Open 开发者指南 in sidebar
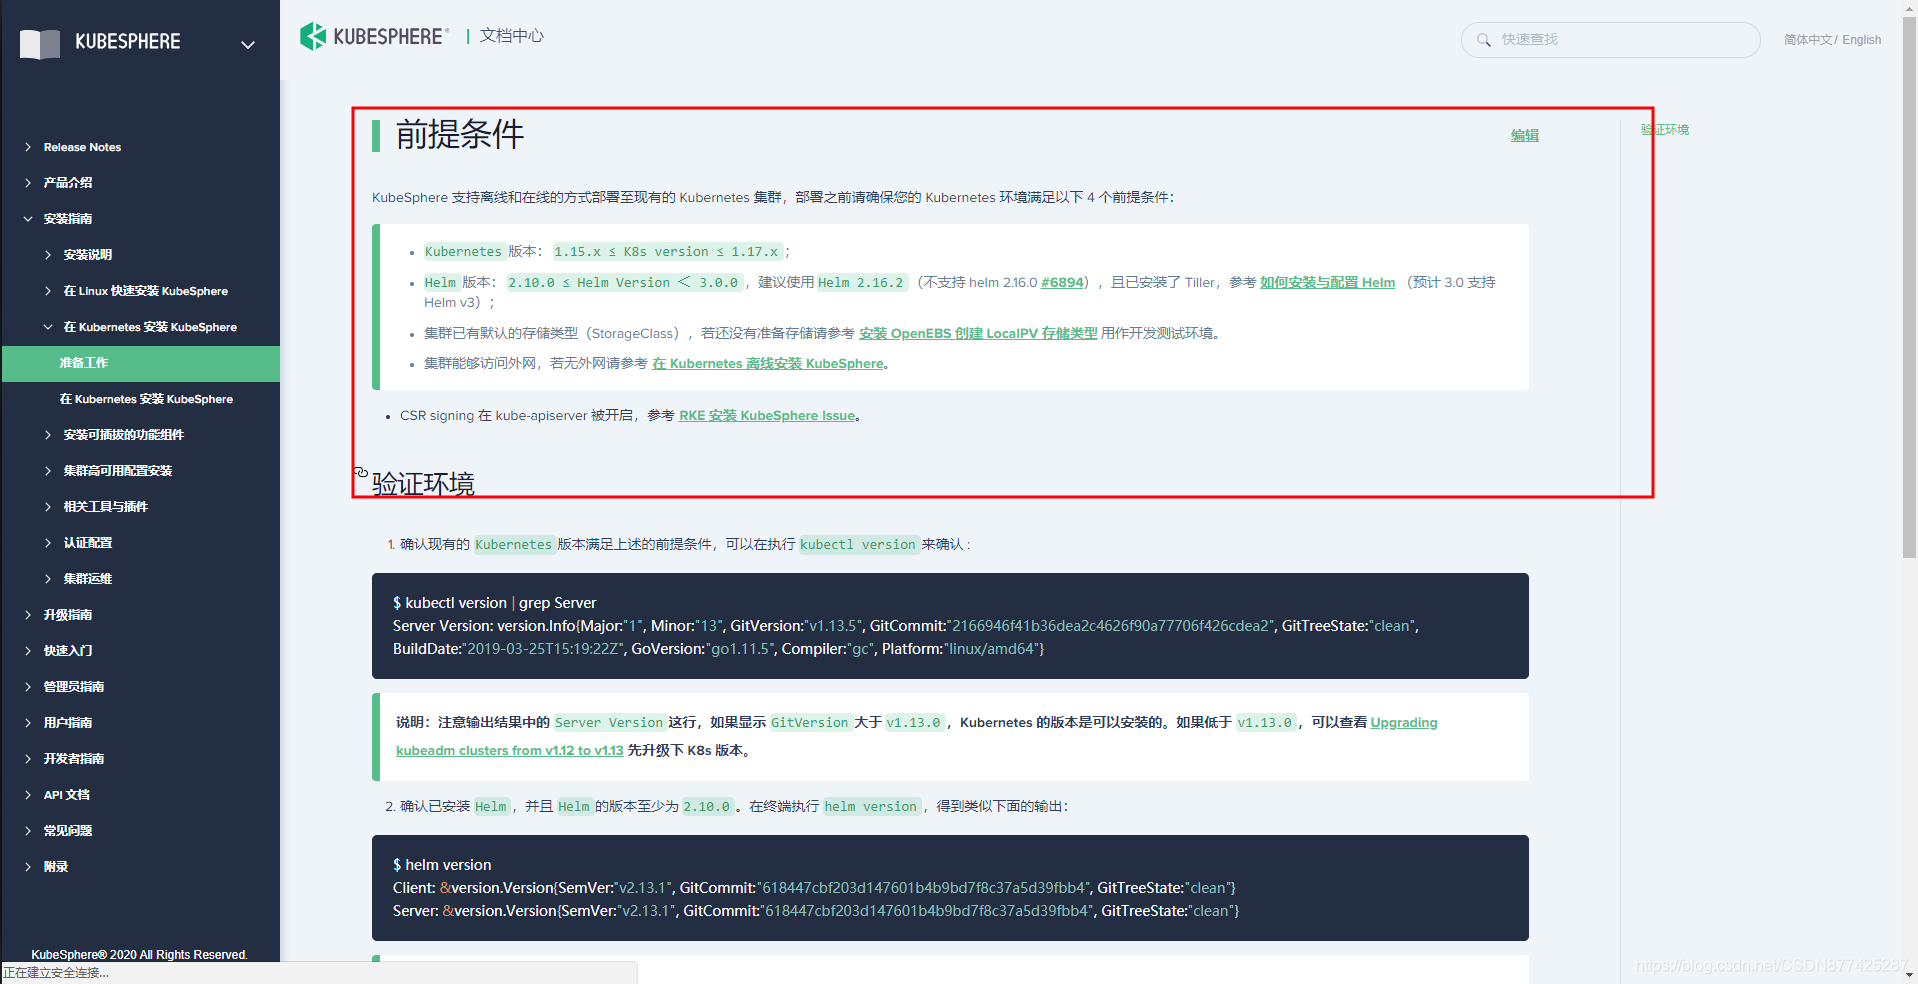Screen dimensions: 1918x984 coord(74,759)
